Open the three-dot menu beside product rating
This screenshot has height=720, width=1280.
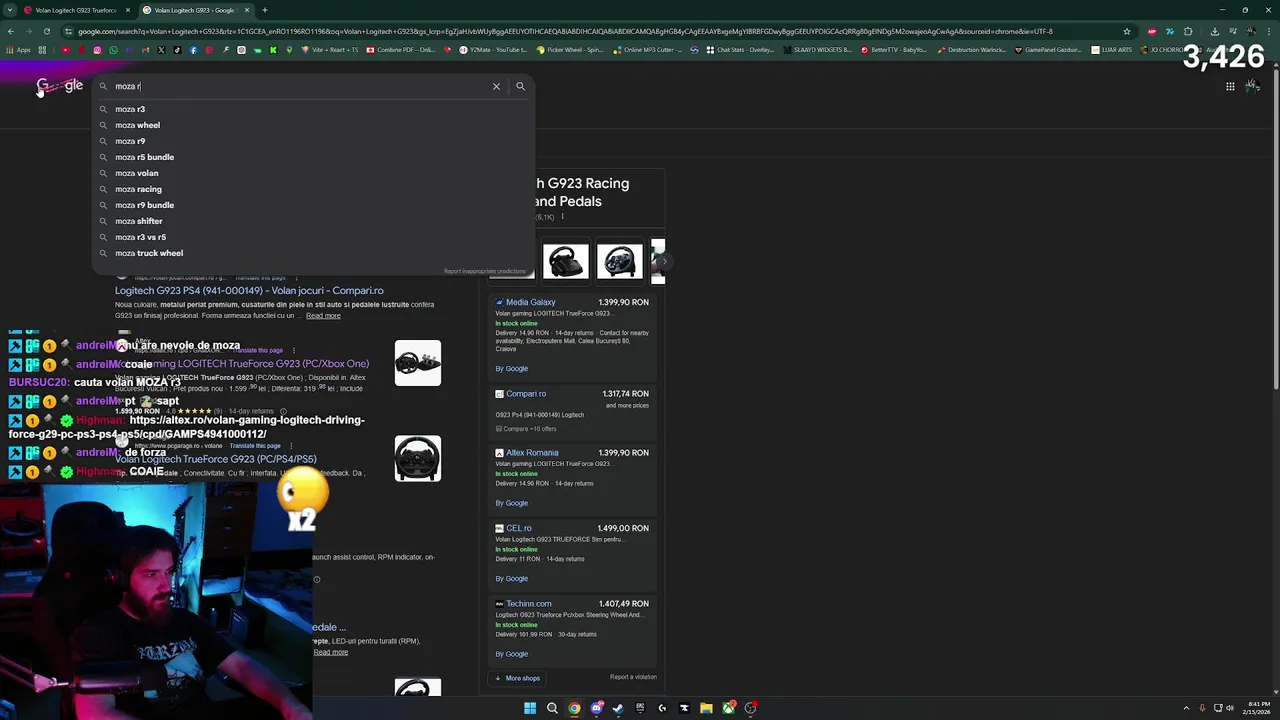pos(562,216)
